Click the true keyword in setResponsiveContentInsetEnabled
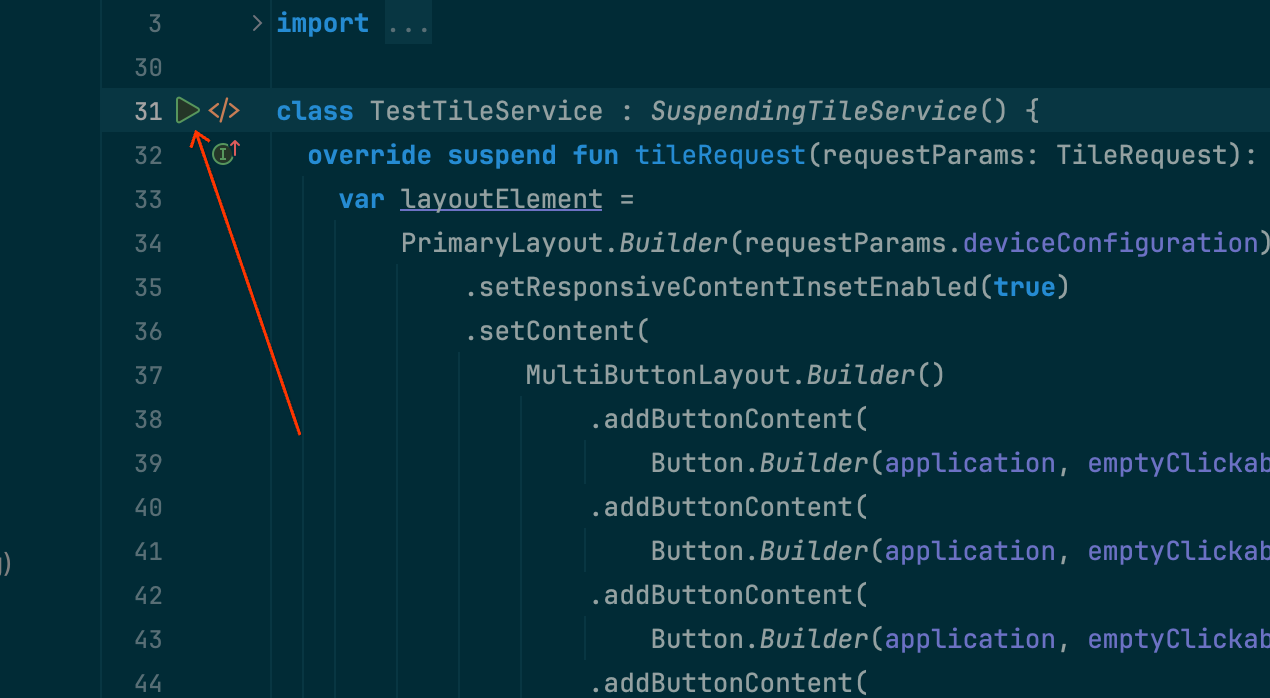Viewport: 1270px width, 698px height. coord(1024,286)
